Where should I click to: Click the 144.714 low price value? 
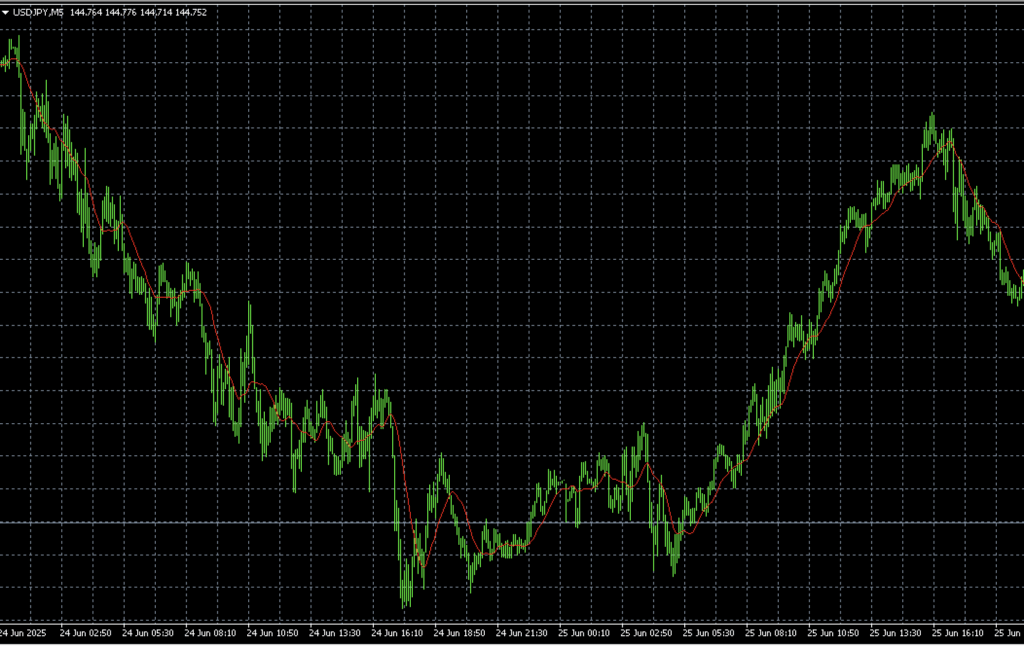(156, 12)
